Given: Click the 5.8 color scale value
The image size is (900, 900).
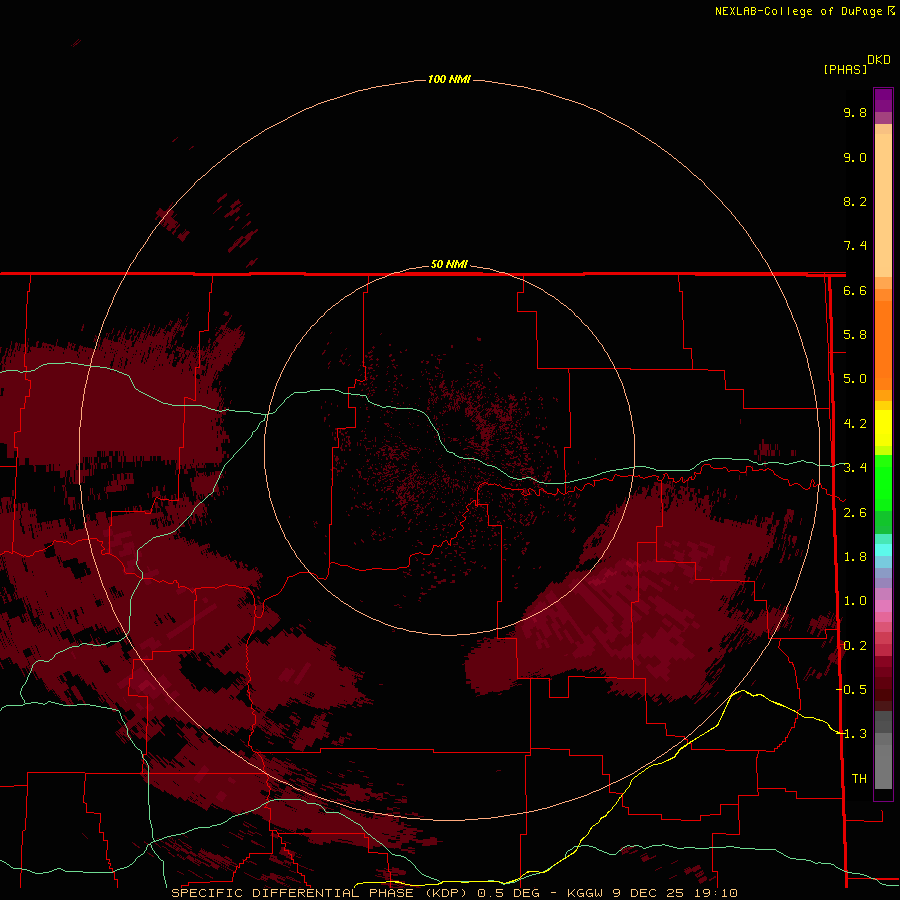Looking at the screenshot, I should click(x=855, y=335).
